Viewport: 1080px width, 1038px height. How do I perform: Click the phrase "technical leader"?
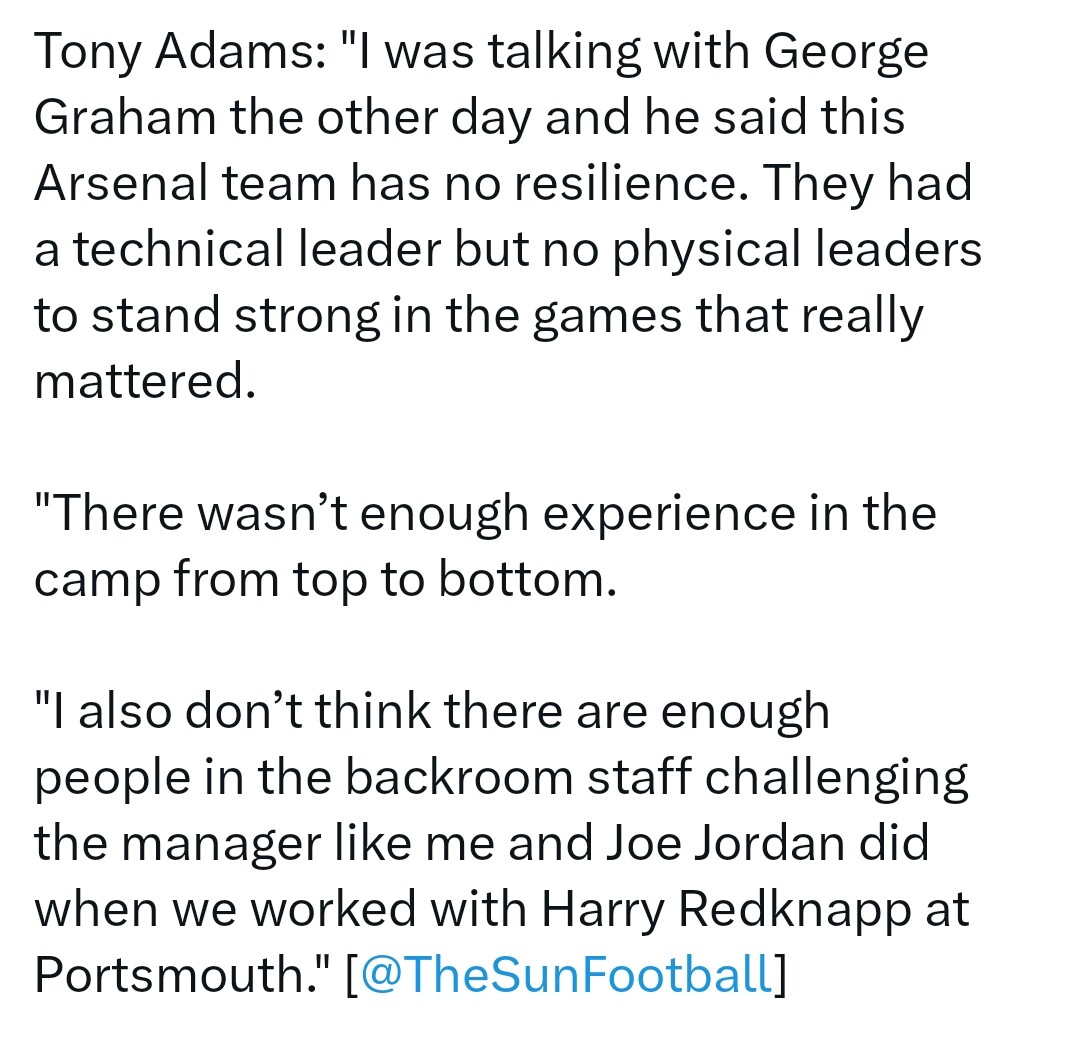[257, 249]
